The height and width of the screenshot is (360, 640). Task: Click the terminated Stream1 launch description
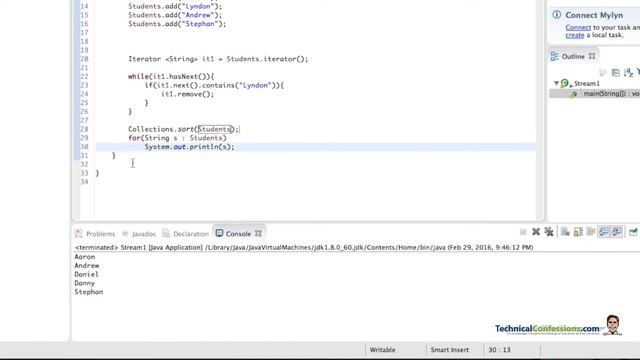pyautogui.click(x=304, y=247)
